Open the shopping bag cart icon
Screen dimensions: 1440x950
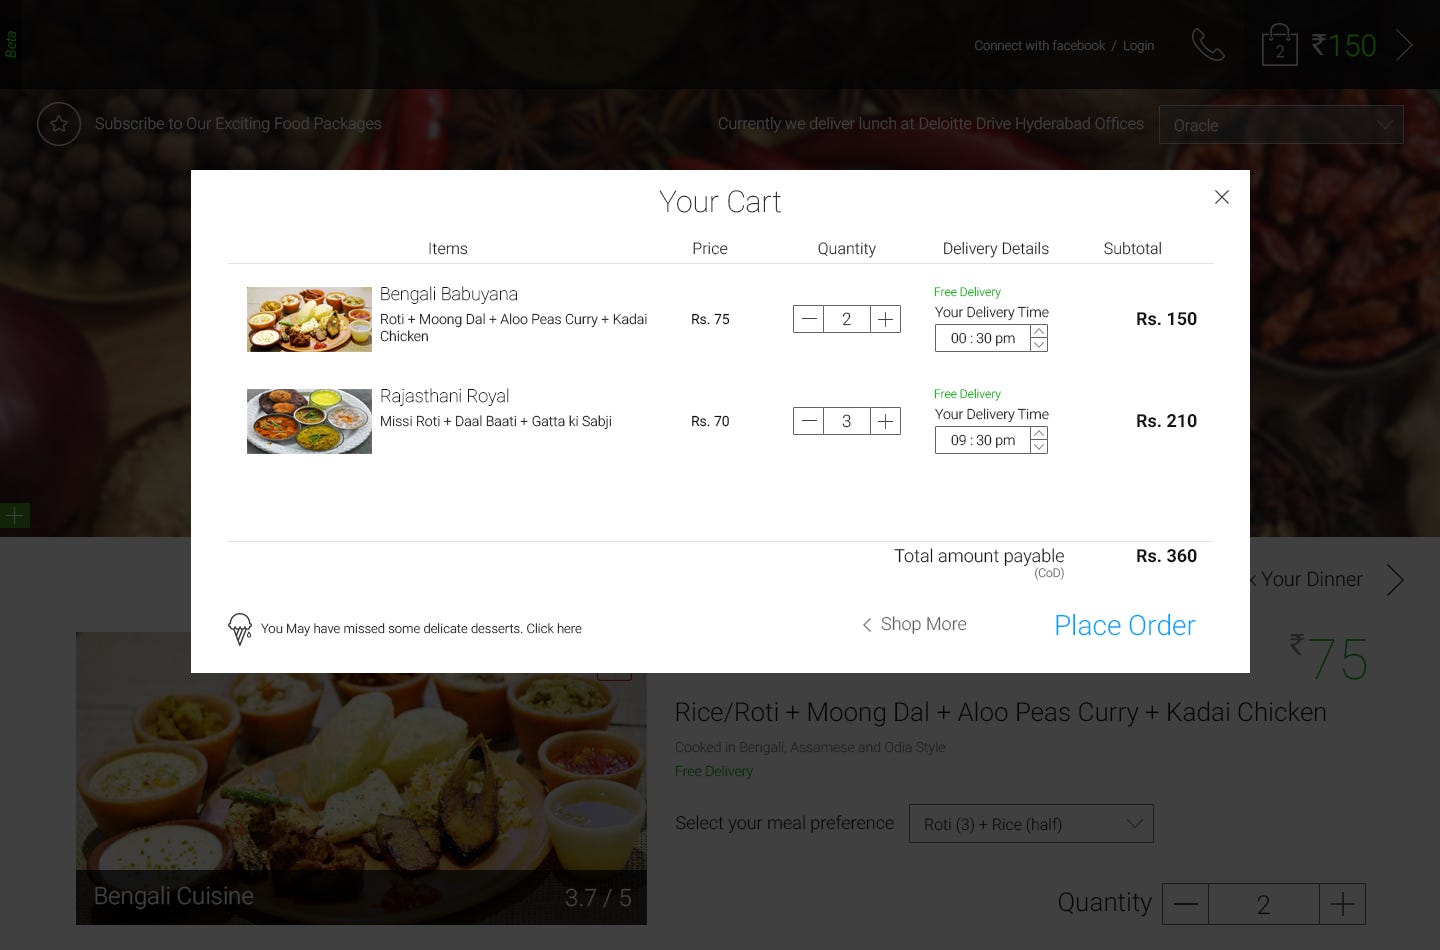(1279, 46)
